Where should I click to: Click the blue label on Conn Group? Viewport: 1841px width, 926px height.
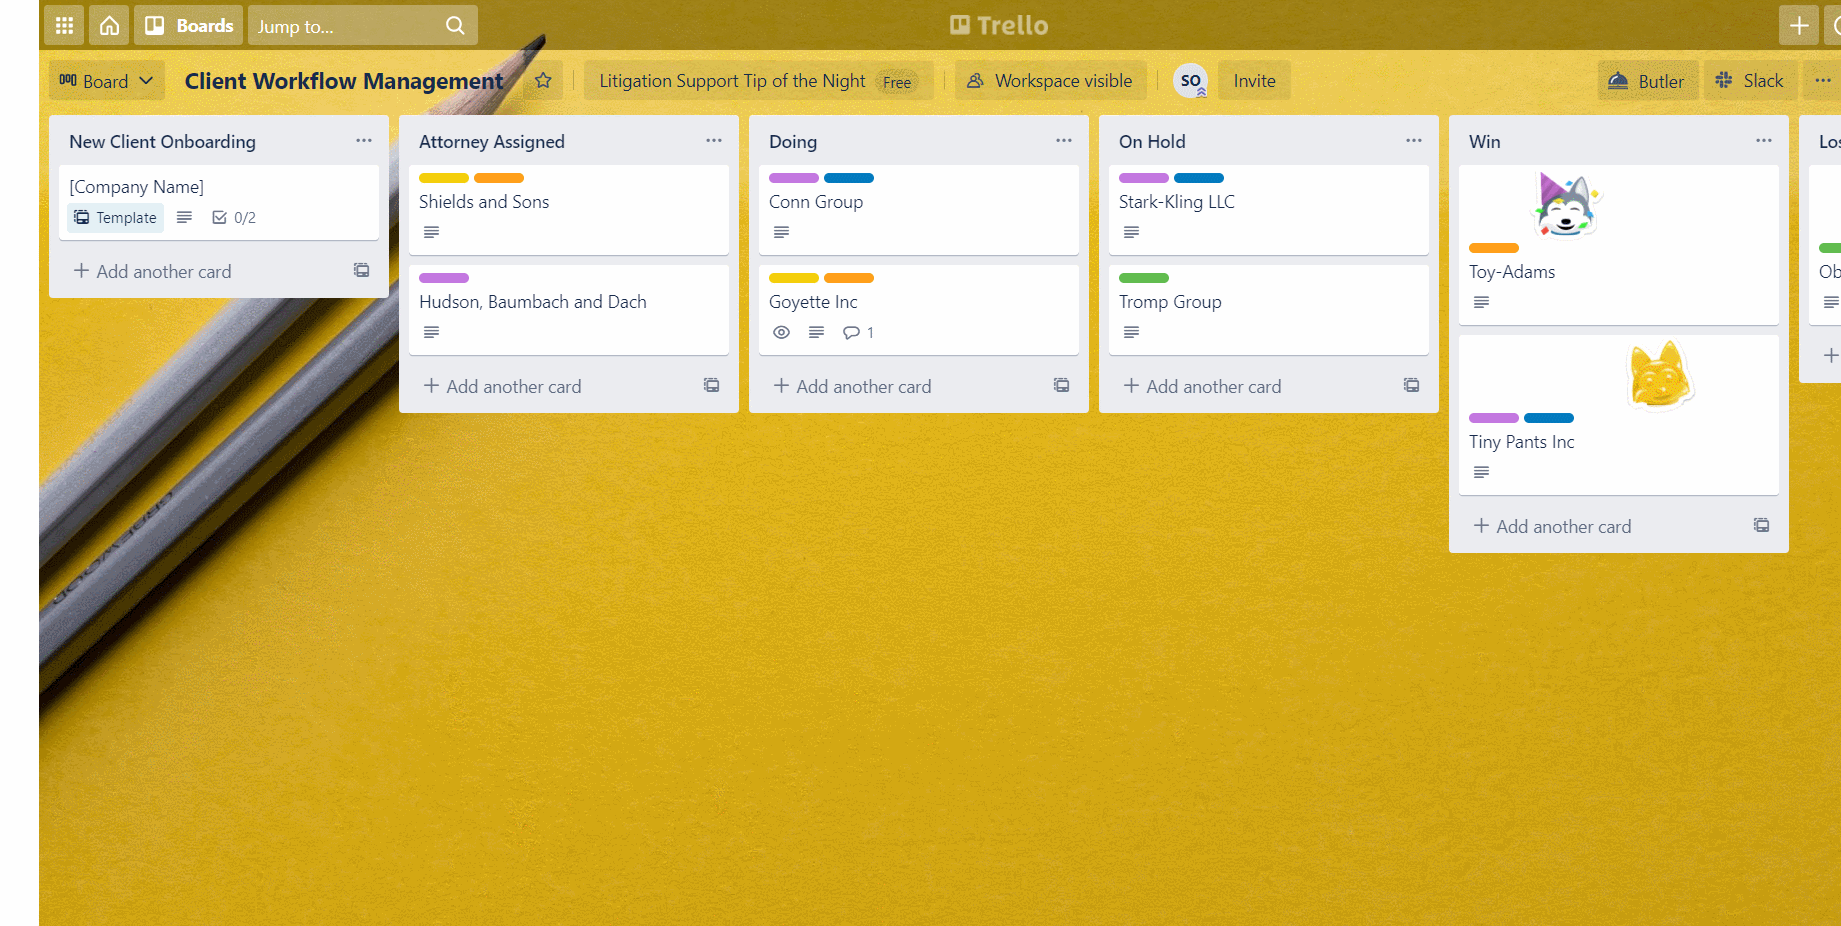click(849, 178)
